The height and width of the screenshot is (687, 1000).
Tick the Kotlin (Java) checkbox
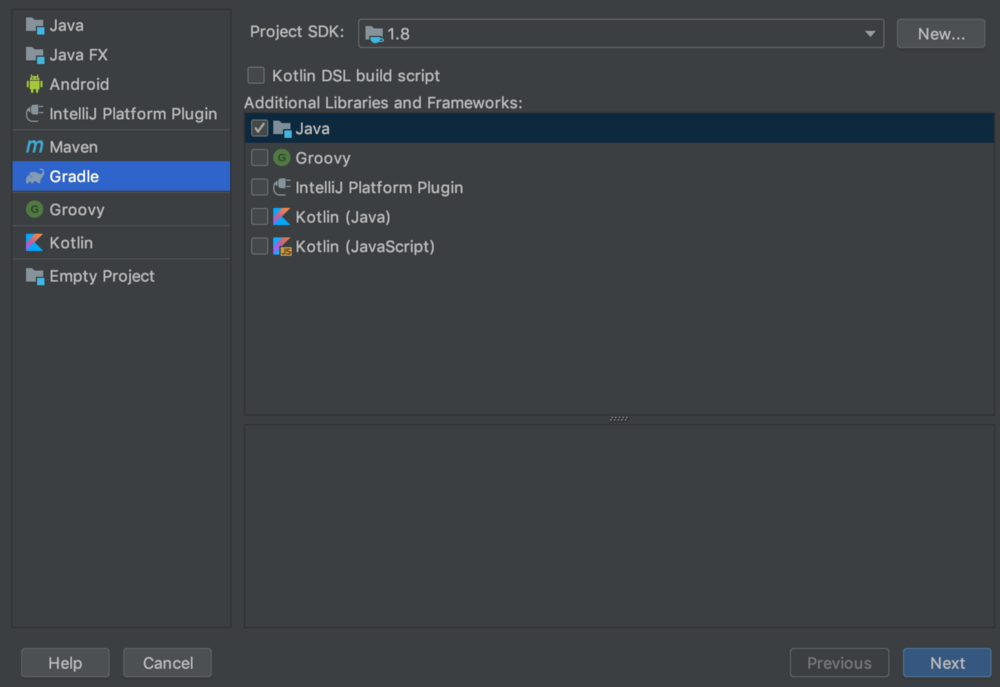[x=260, y=217]
